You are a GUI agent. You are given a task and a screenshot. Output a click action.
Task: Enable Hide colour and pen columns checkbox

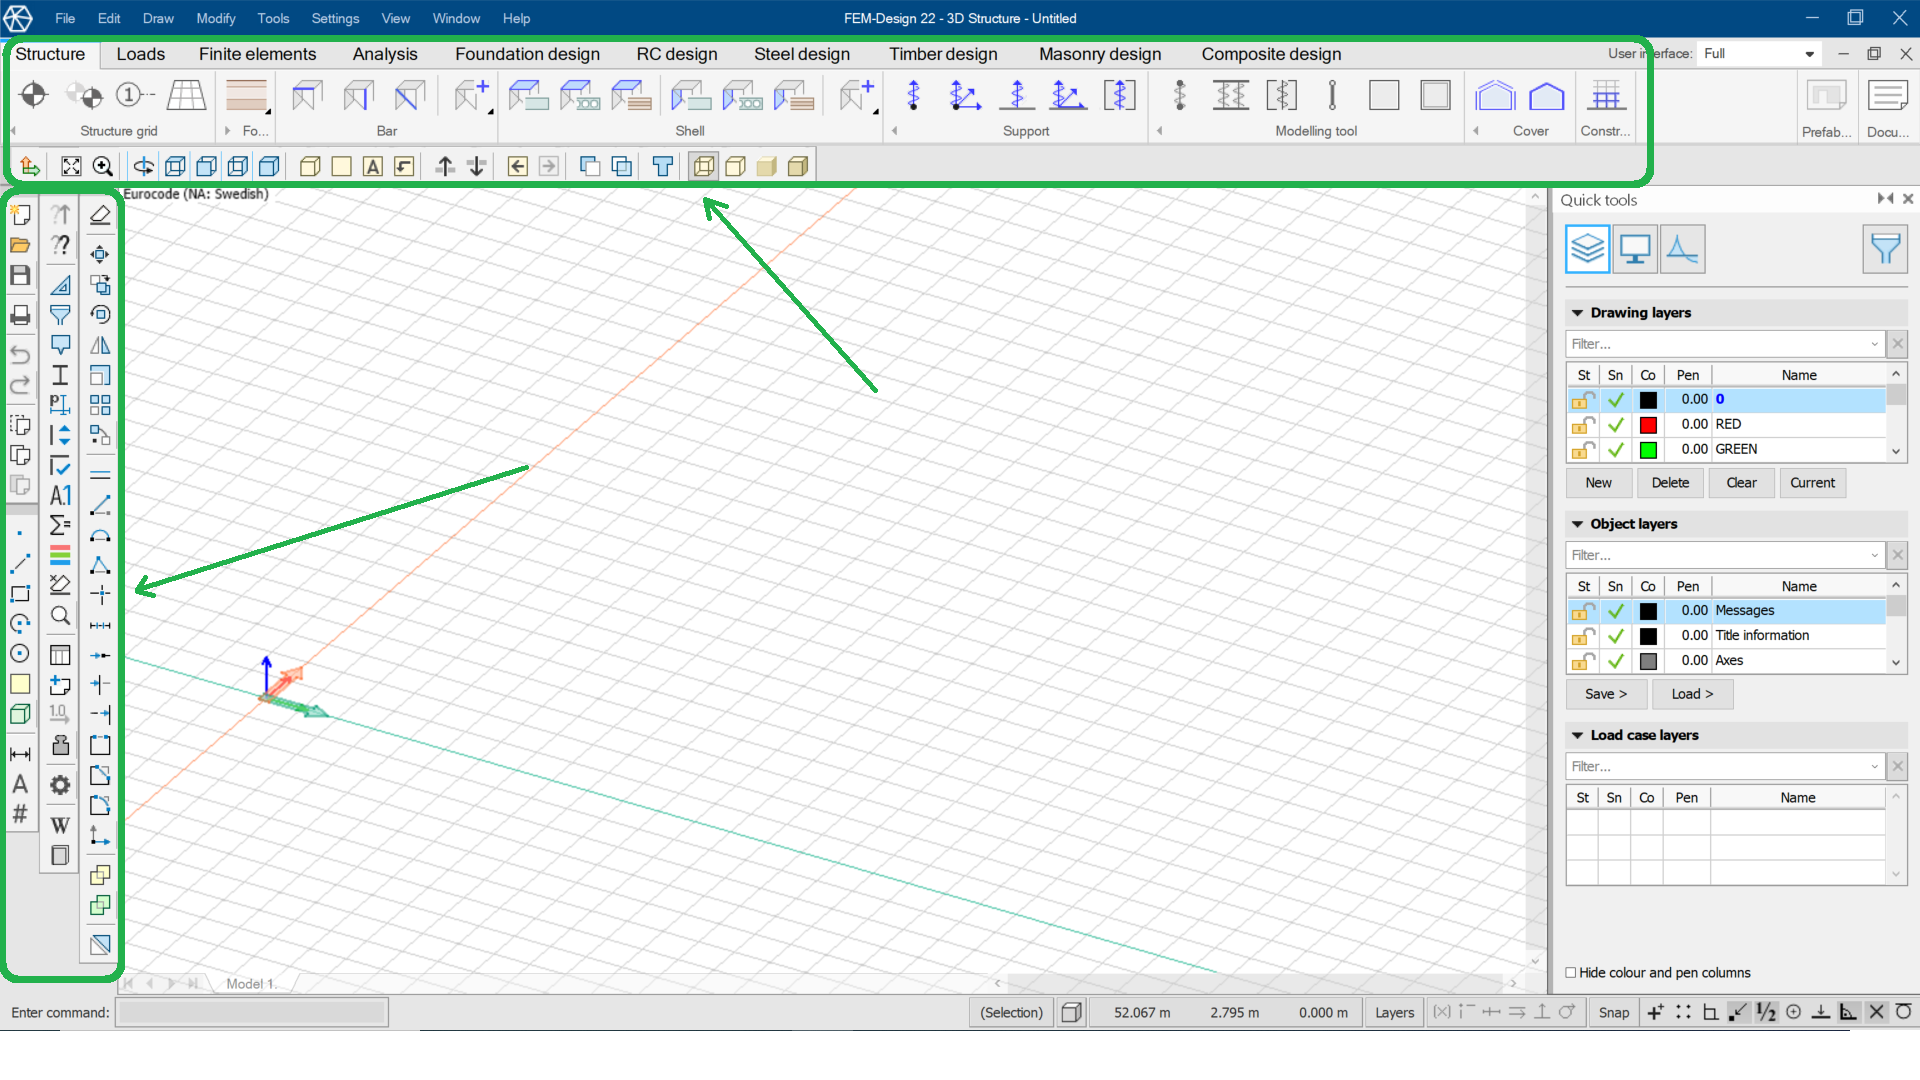[x=1571, y=973]
